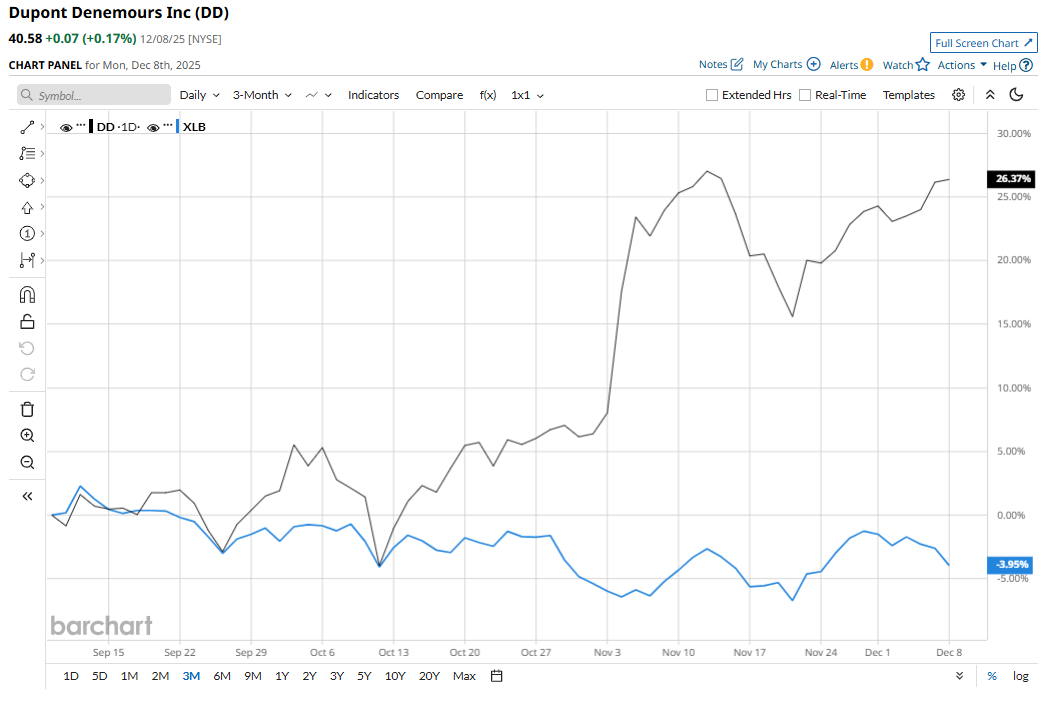Click the My Charts plus icon
This screenshot has width=1050, height=704.
(x=814, y=64)
